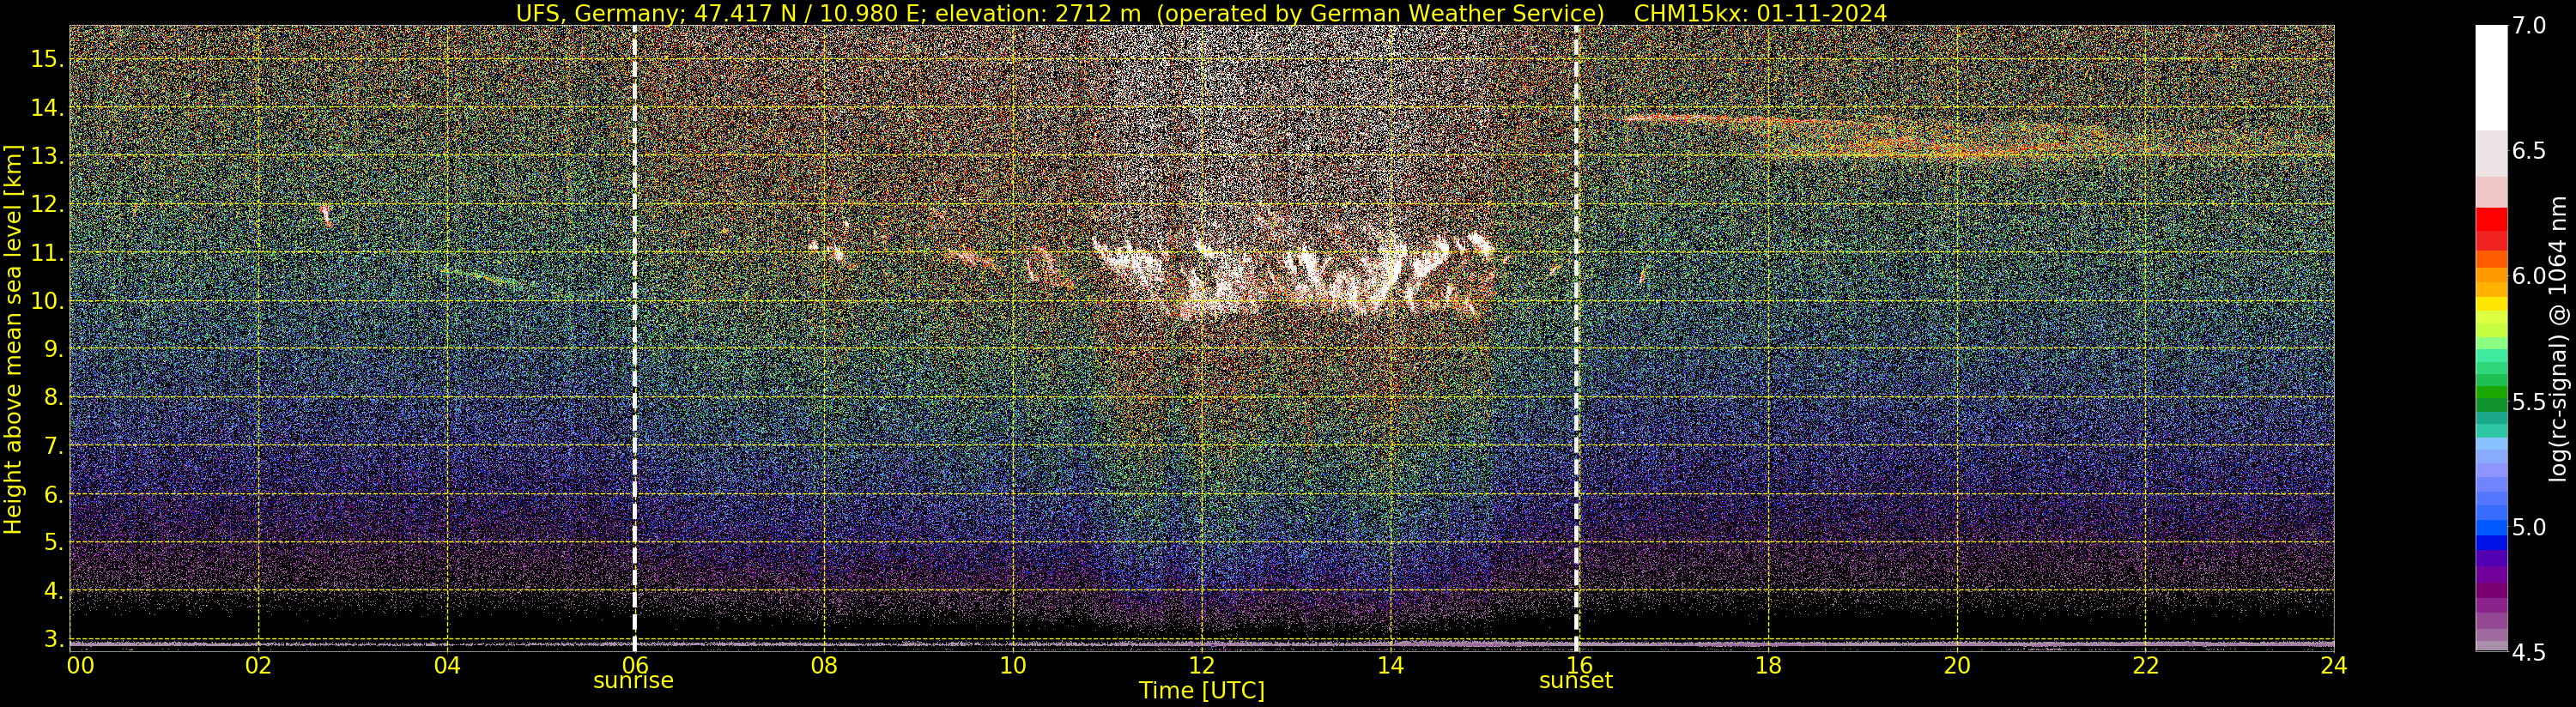2576x707 pixels.
Task: Click the time axis tick "14"
Action: pyautogui.click(x=1390, y=665)
